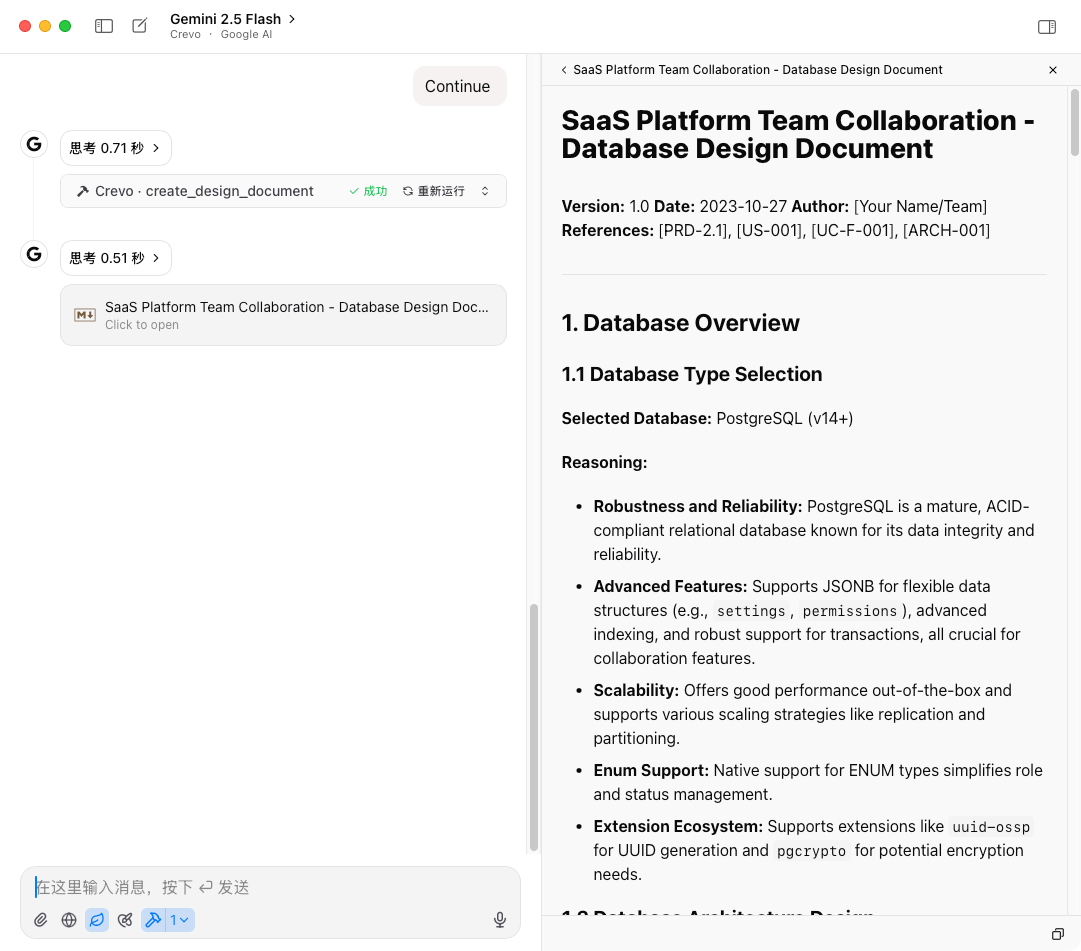Expand create_design_document tool call details
Image resolution: width=1081 pixels, height=951 pixels.
click(x=485, y=191)
